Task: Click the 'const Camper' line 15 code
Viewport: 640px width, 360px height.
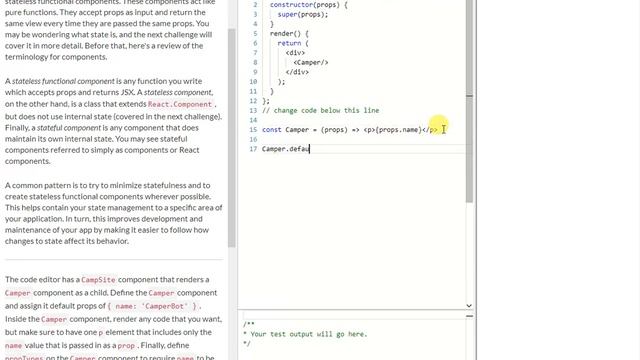Action: point(349,130)
